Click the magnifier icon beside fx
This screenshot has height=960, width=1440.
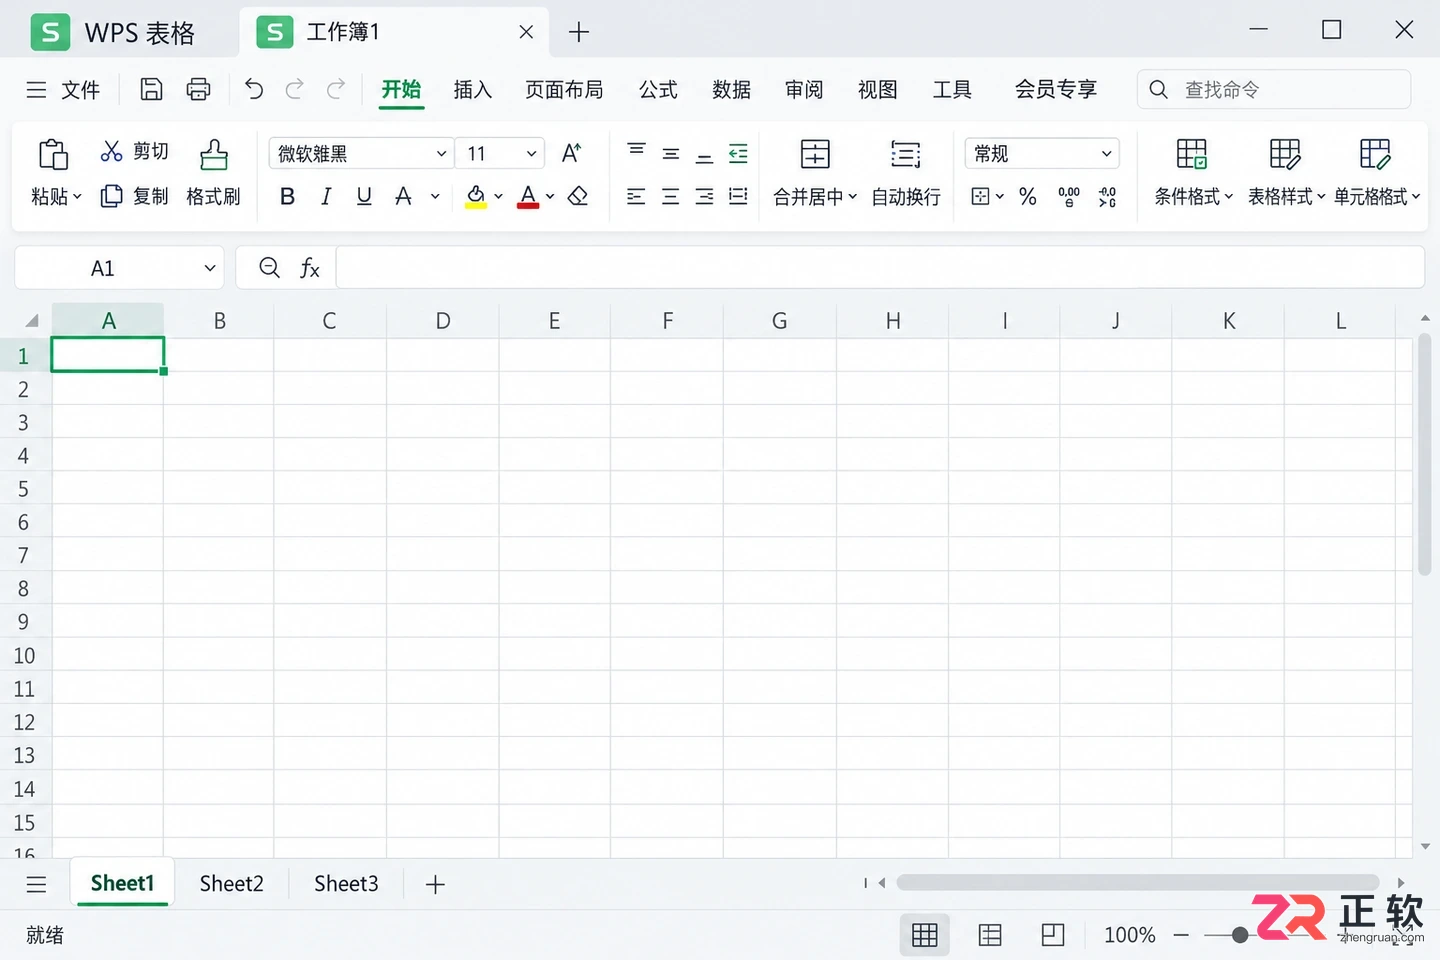tap(269, 267)
